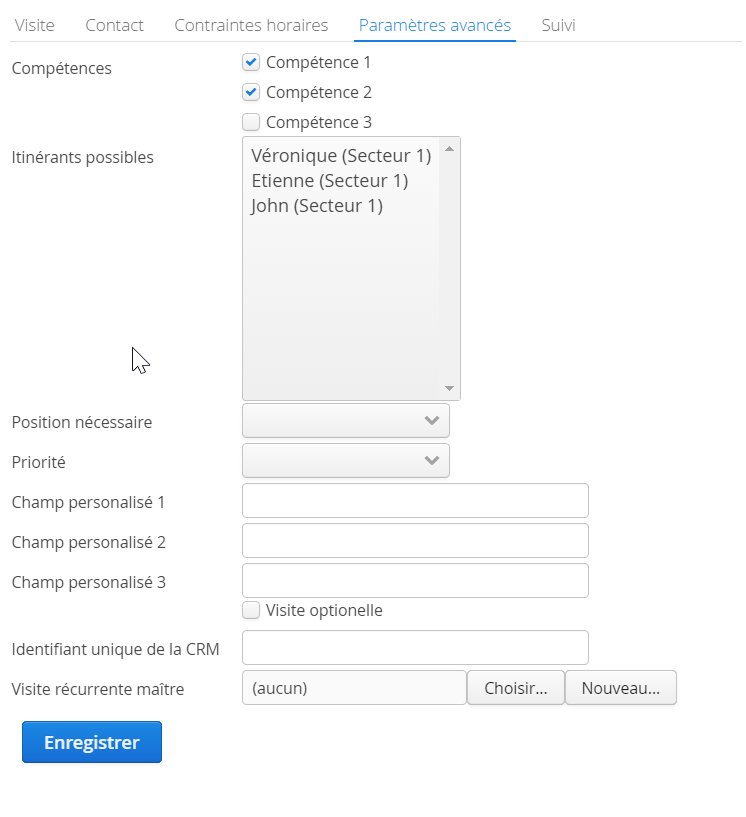The width and height of the screenshot is (746, 817).
Task: Uncheck the Compétence 2 checkbox
Action: point(251,92)
